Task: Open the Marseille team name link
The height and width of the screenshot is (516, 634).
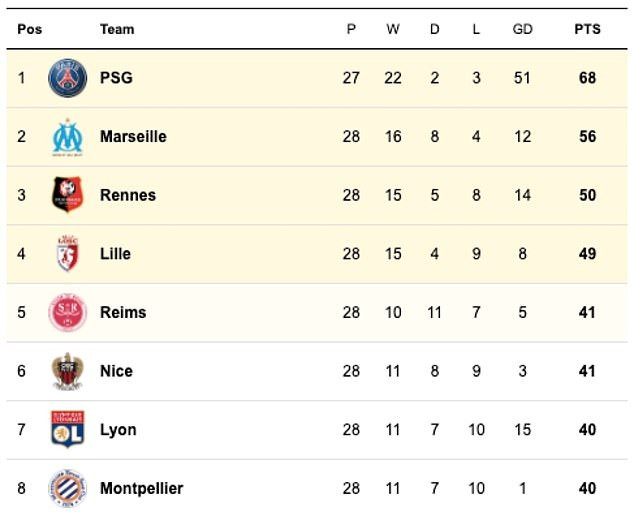Action: point(133,136)
